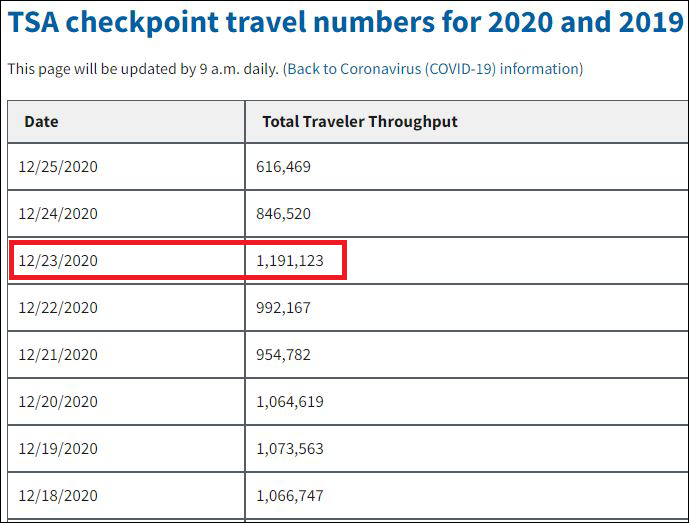Image resolution: width=689 pixels, height=523 pixels.
Task: Select the 12/25/2020 date cell
Action: [x=58, y=167]
